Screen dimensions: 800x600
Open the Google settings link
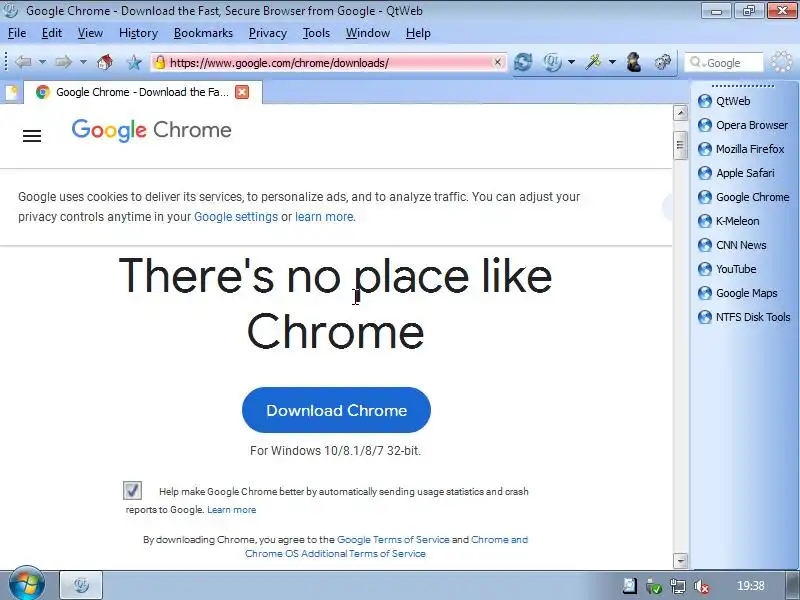click(236, 217)
